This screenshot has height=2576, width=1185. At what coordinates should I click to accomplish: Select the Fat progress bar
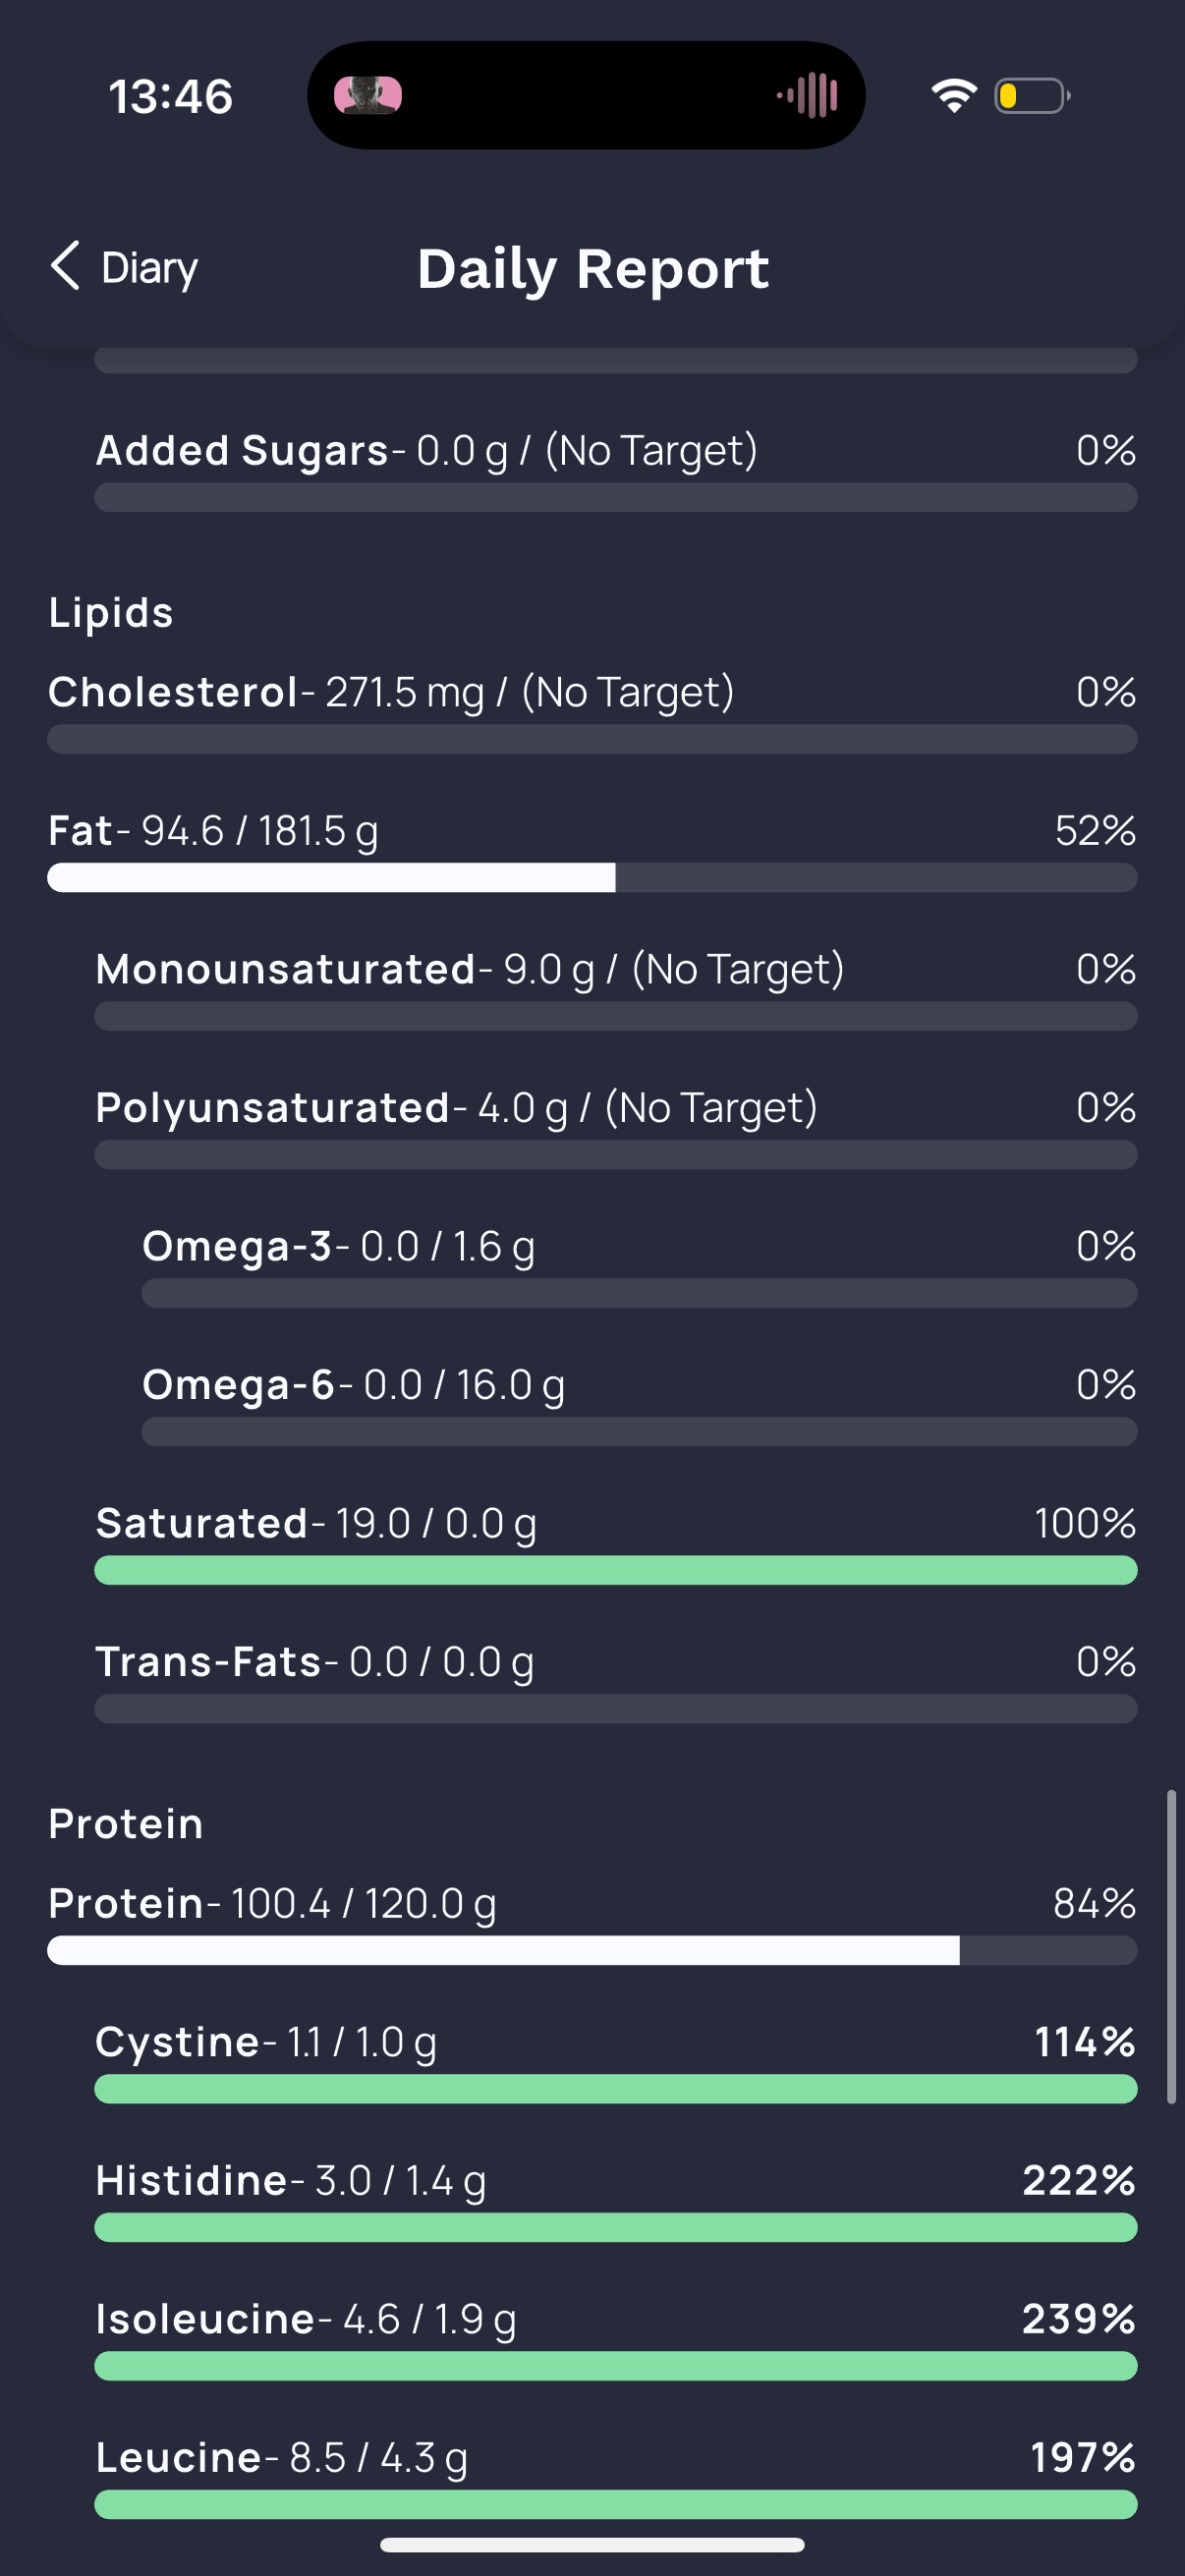pyautogui.click(x=592, y=878)
